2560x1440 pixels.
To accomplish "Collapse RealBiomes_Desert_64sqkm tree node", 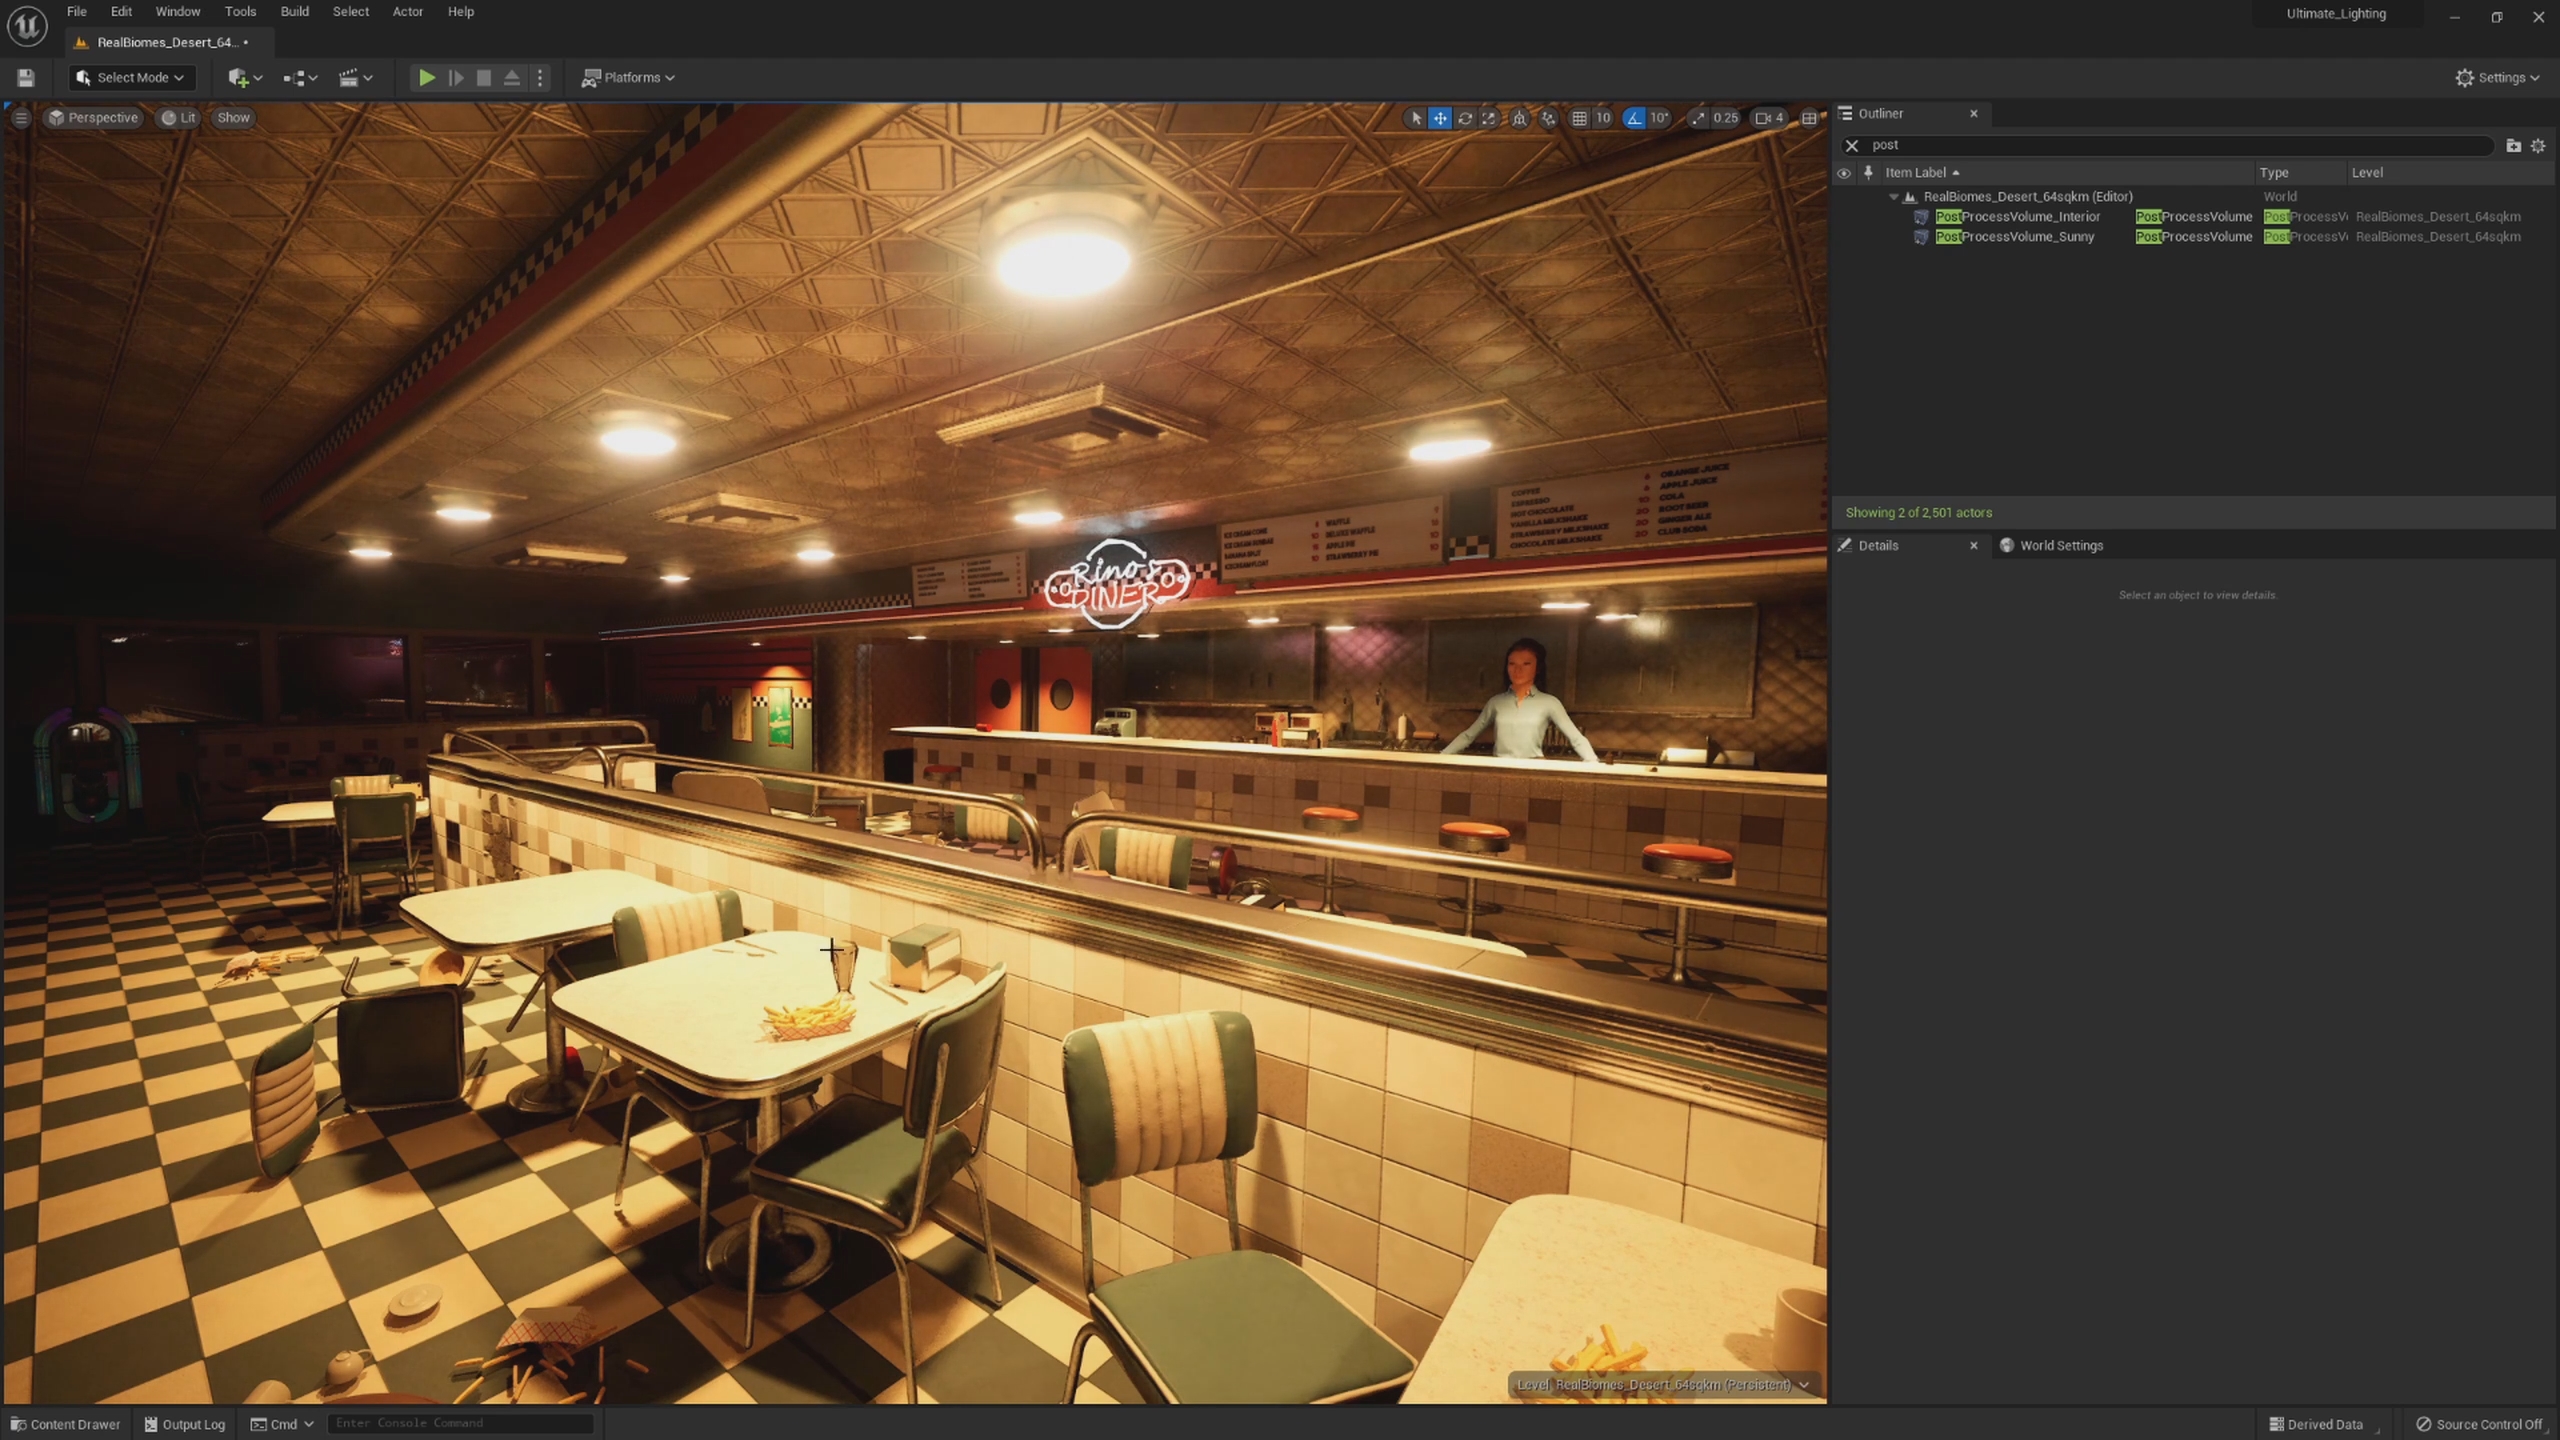I will [x=1893, y=197].
